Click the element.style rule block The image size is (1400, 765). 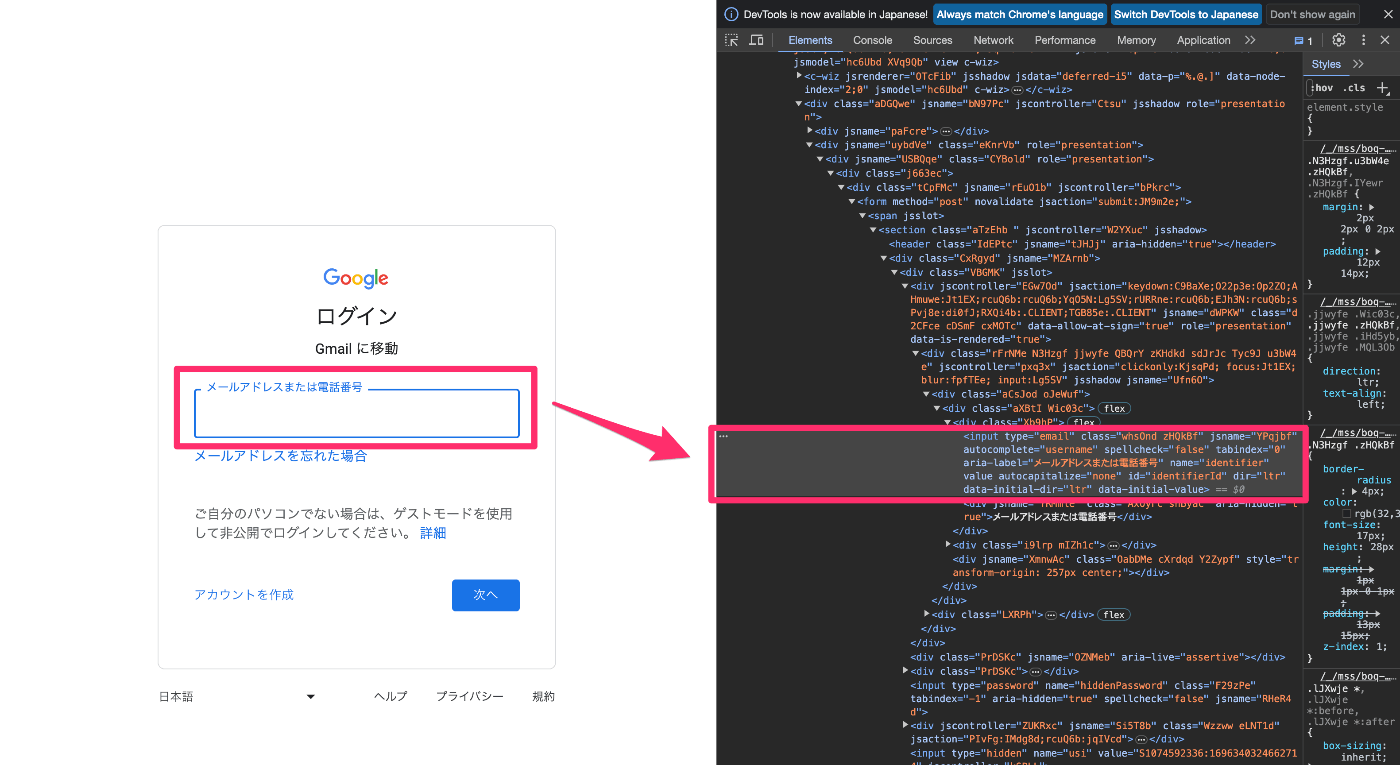1351,118
